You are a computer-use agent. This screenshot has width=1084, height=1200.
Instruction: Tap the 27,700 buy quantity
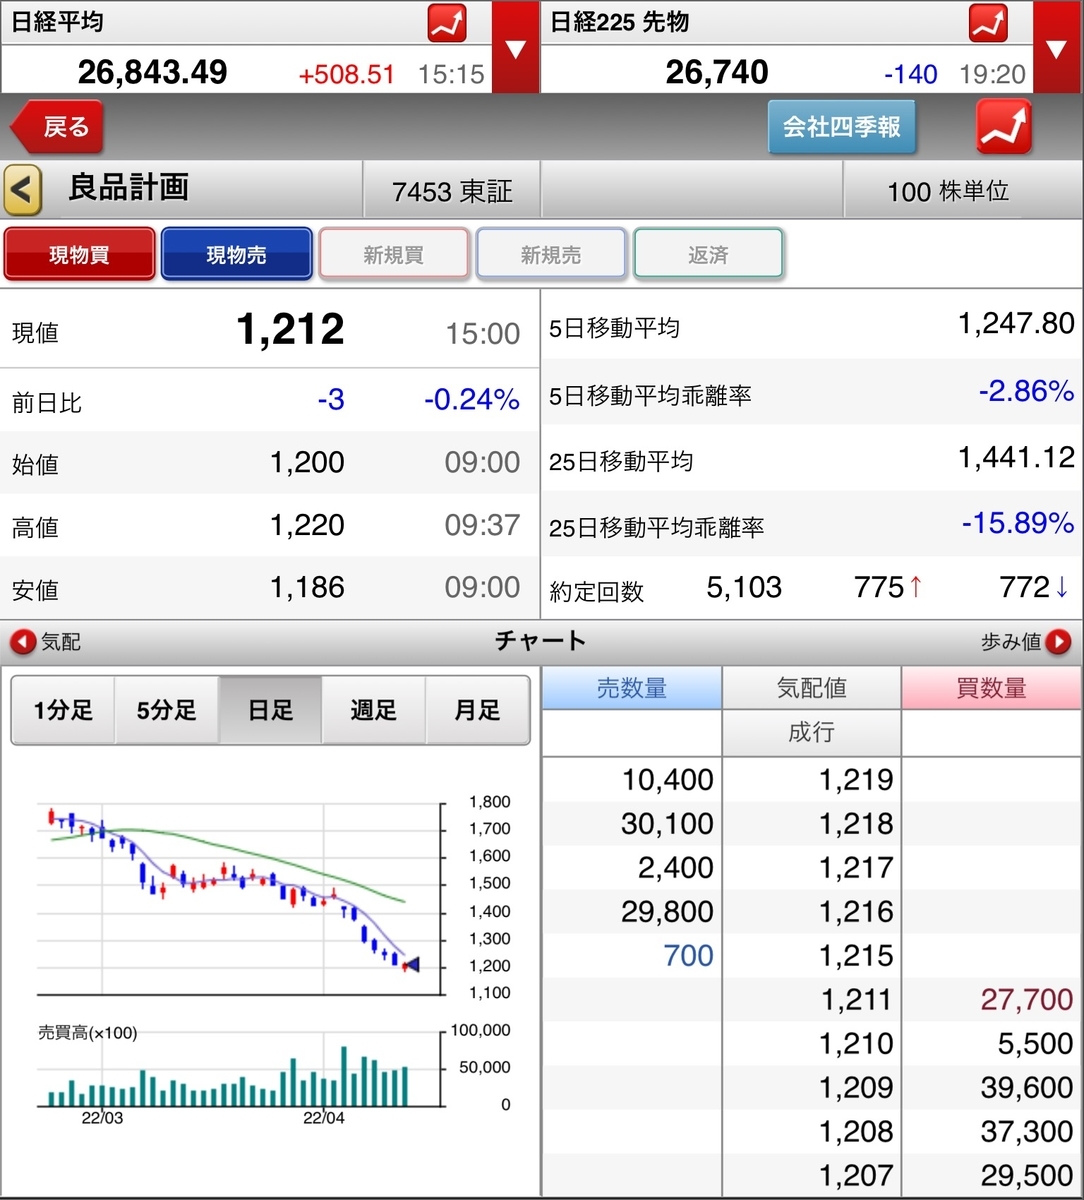coord(1027,1000)
